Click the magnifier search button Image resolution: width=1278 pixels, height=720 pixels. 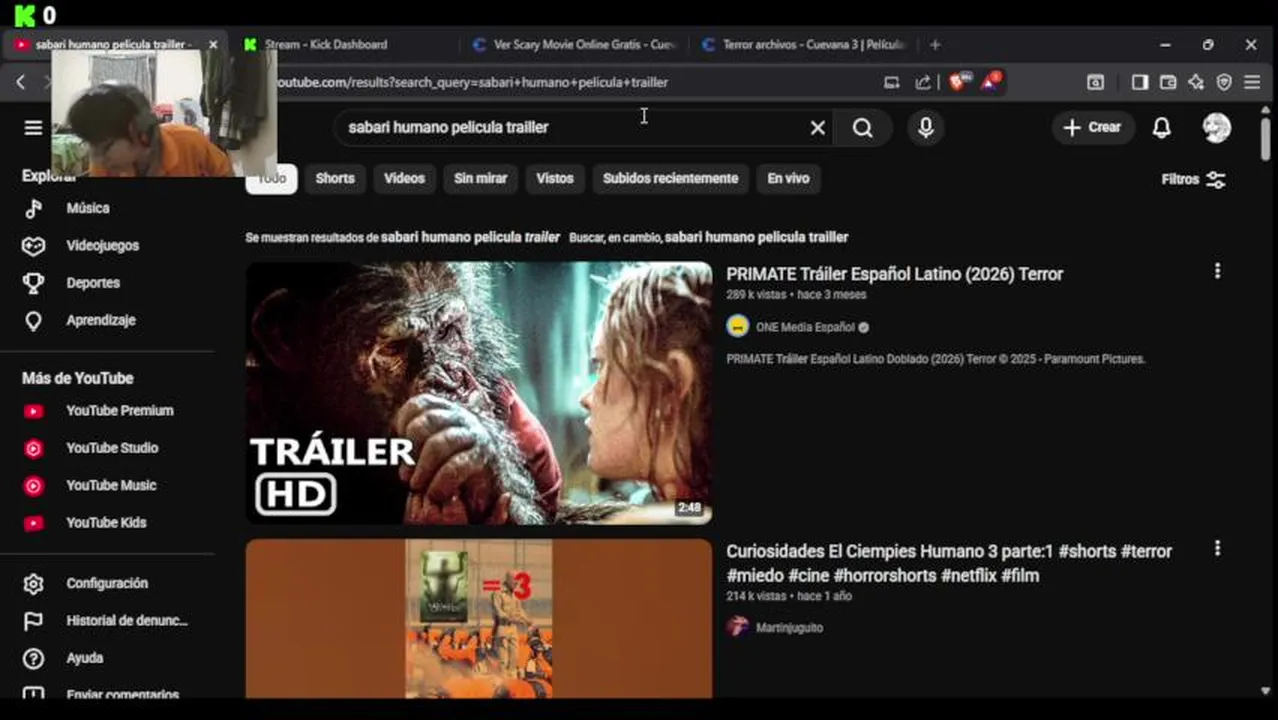[862, 127]
